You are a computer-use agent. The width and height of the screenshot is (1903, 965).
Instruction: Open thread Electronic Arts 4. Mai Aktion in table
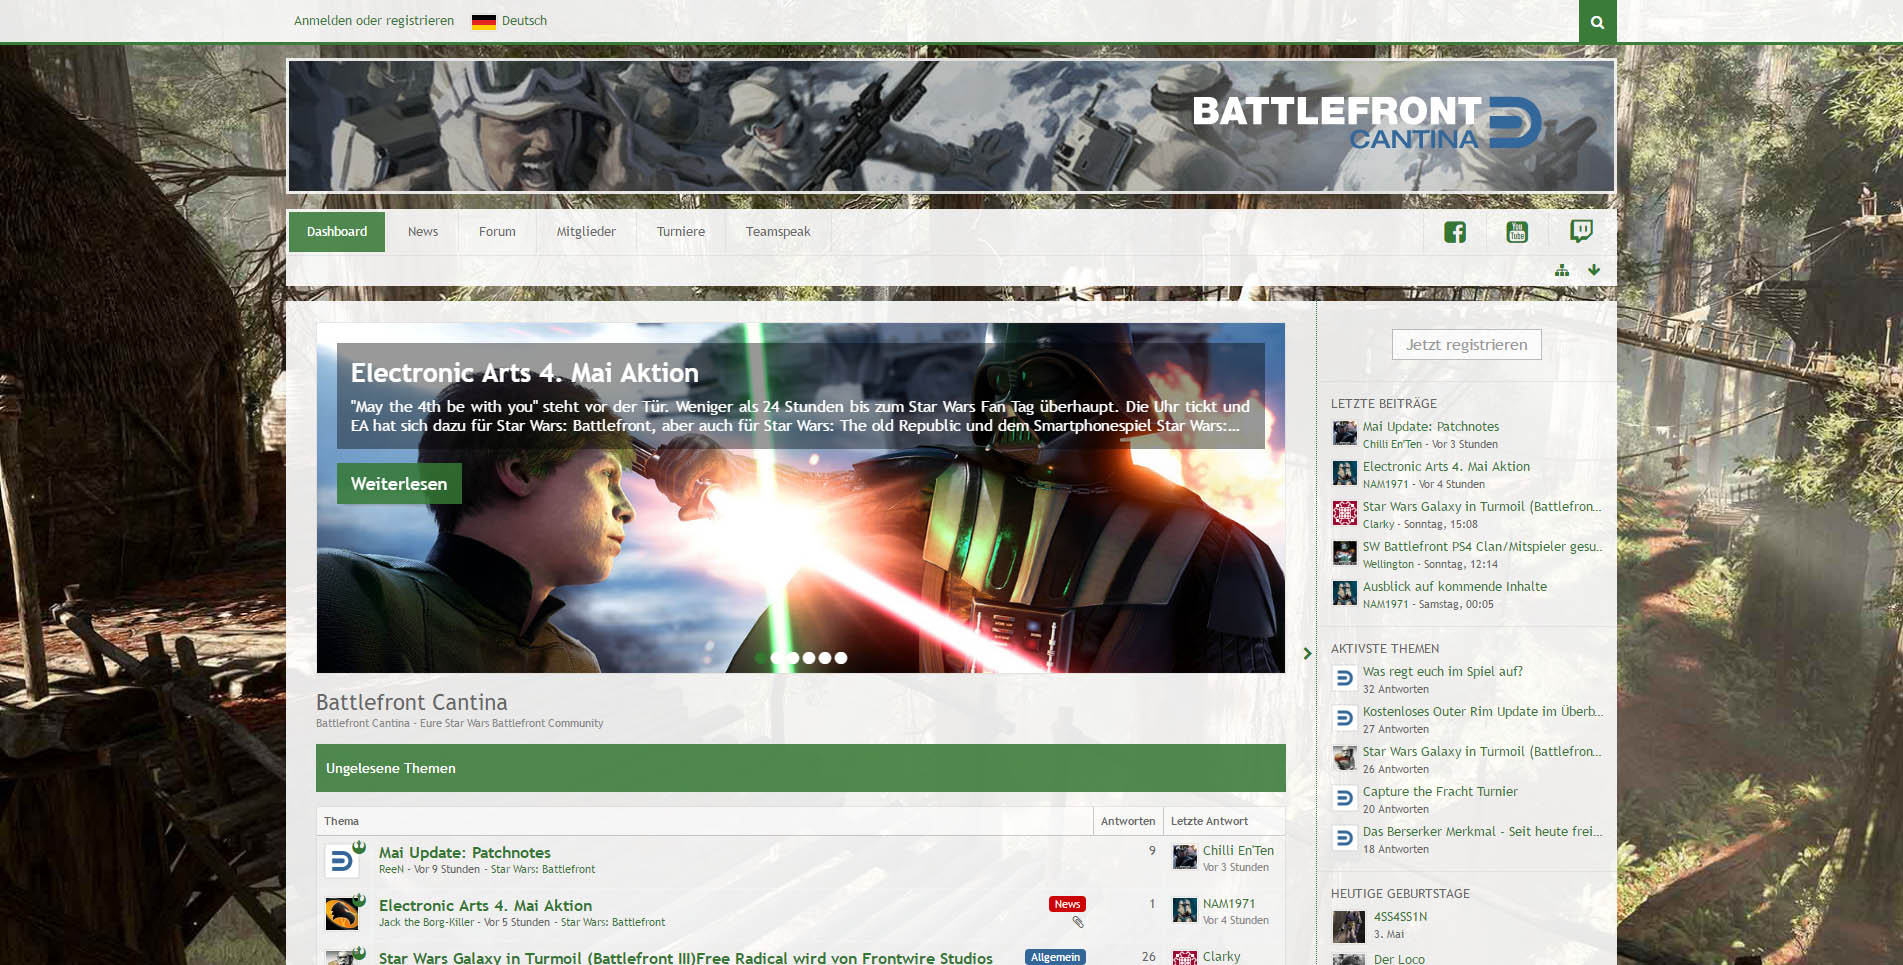click(485, 906)
